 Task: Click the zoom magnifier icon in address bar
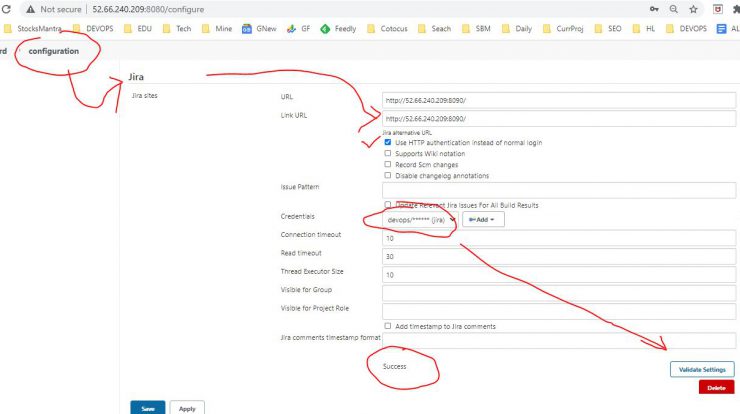tap(673, 9)
